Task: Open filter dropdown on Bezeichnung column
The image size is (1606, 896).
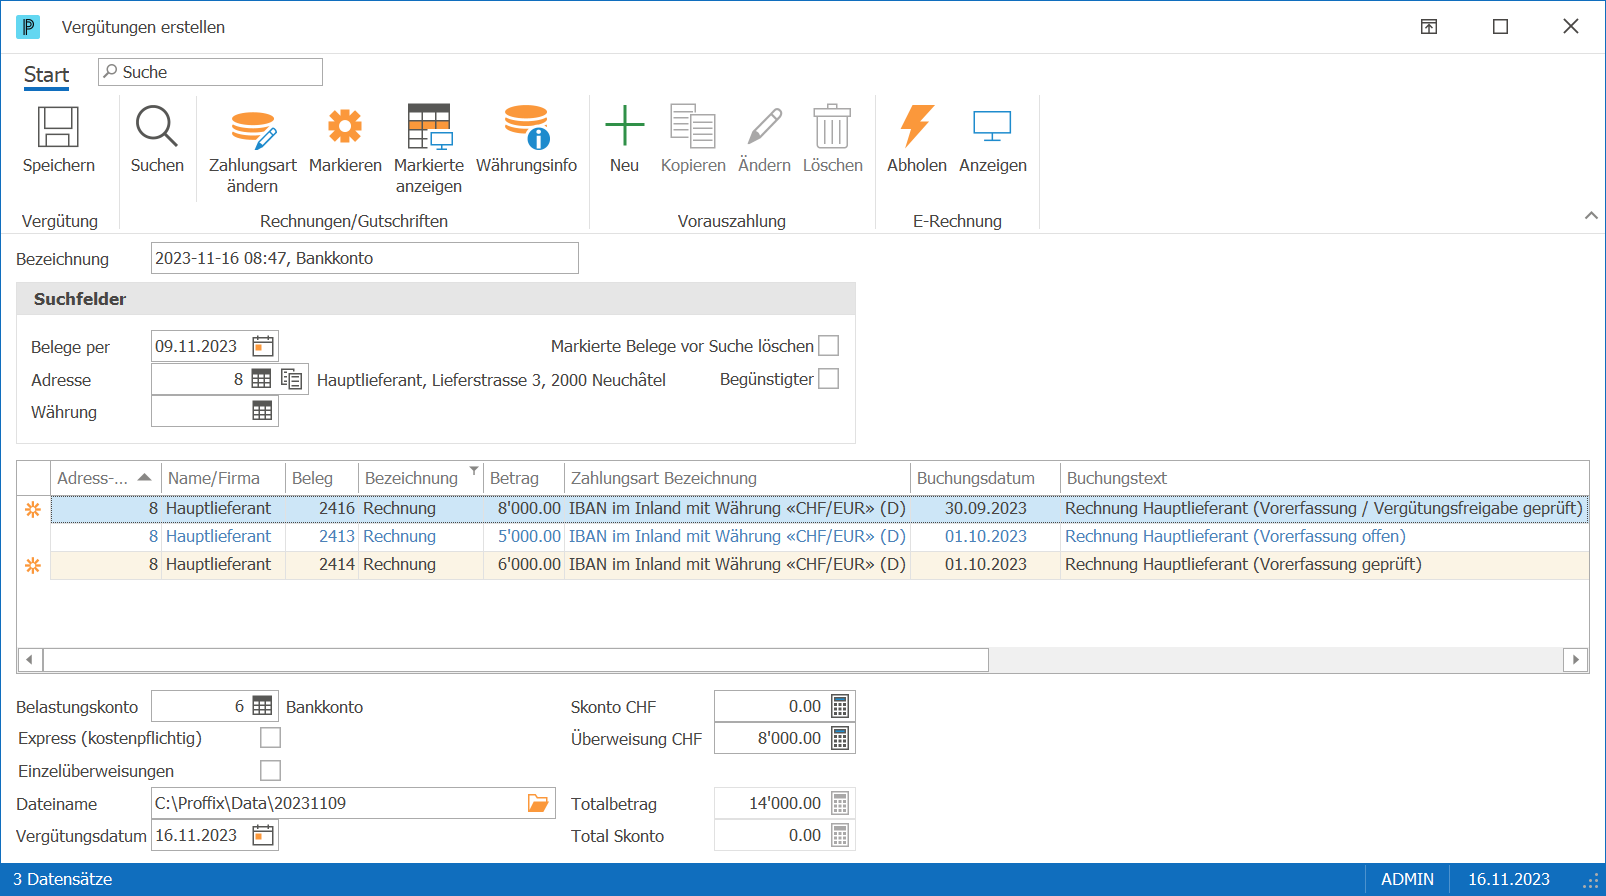Action: coord(474,470)
